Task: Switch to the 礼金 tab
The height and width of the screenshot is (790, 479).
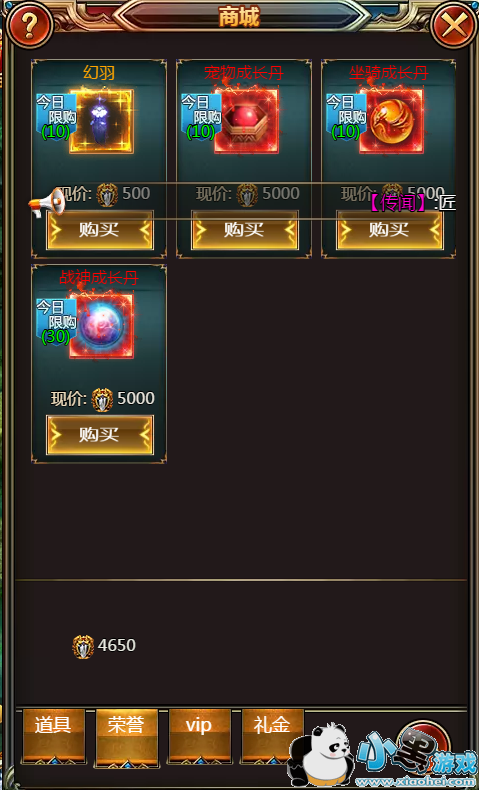Action: 272,736
